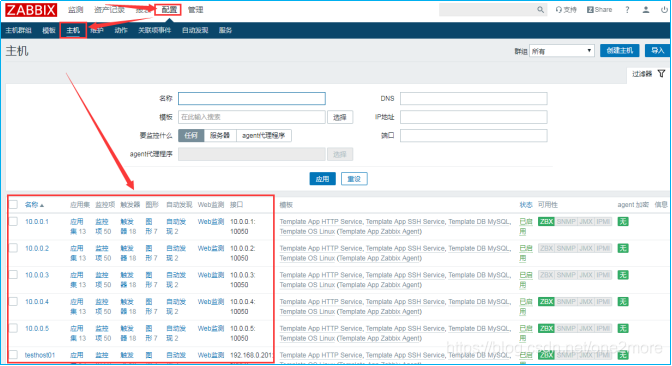Screen dimensions: 672x366
Task: Check the box for host 10.0.0.4
Action: tap(14, 302)
